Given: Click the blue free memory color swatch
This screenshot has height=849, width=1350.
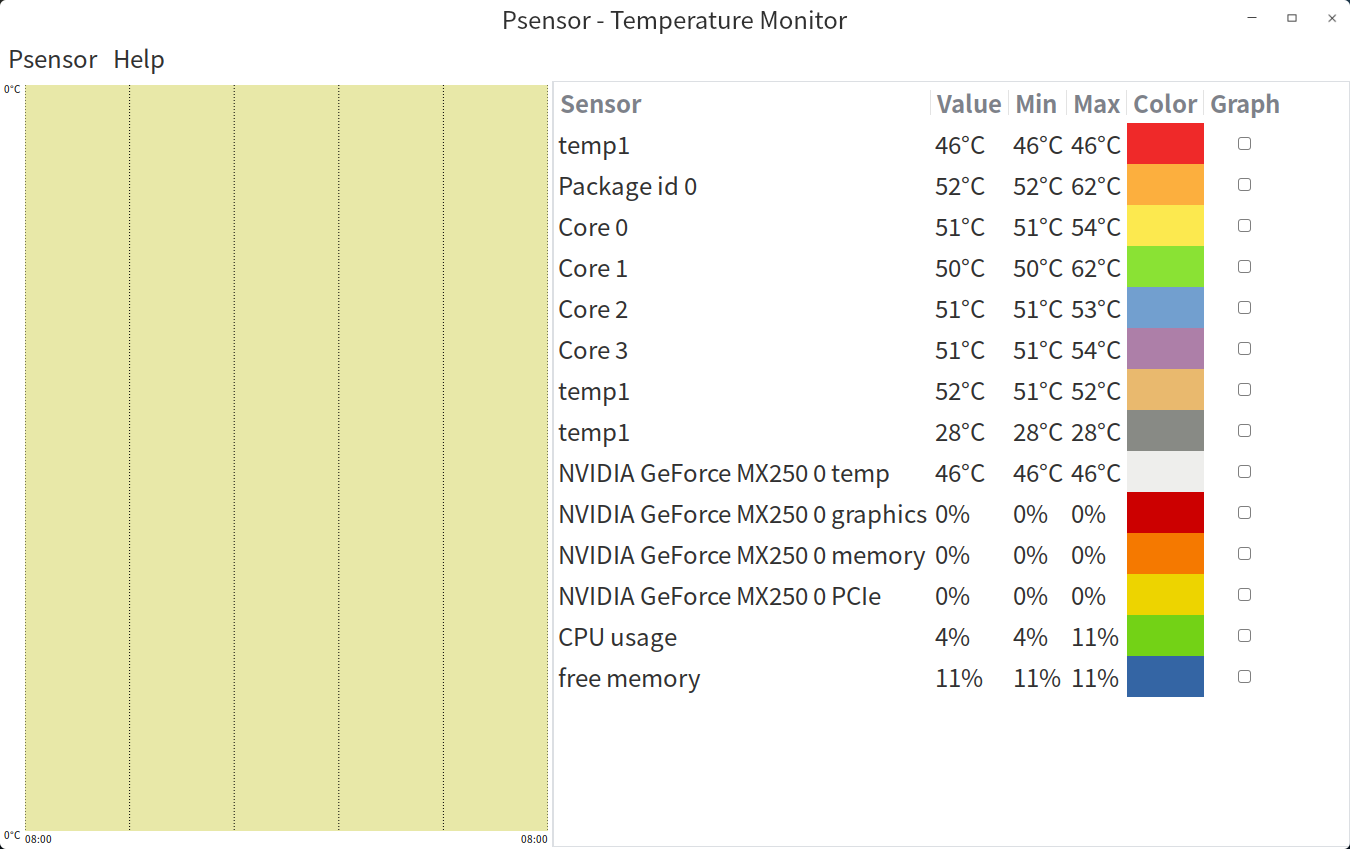Looking at the screenshot, I should [1165, 677].
